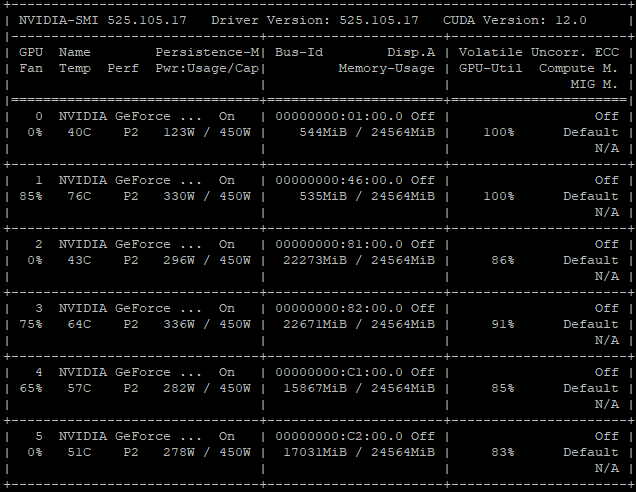Click bus ID 00000000:81:00.0

point(339,244)
